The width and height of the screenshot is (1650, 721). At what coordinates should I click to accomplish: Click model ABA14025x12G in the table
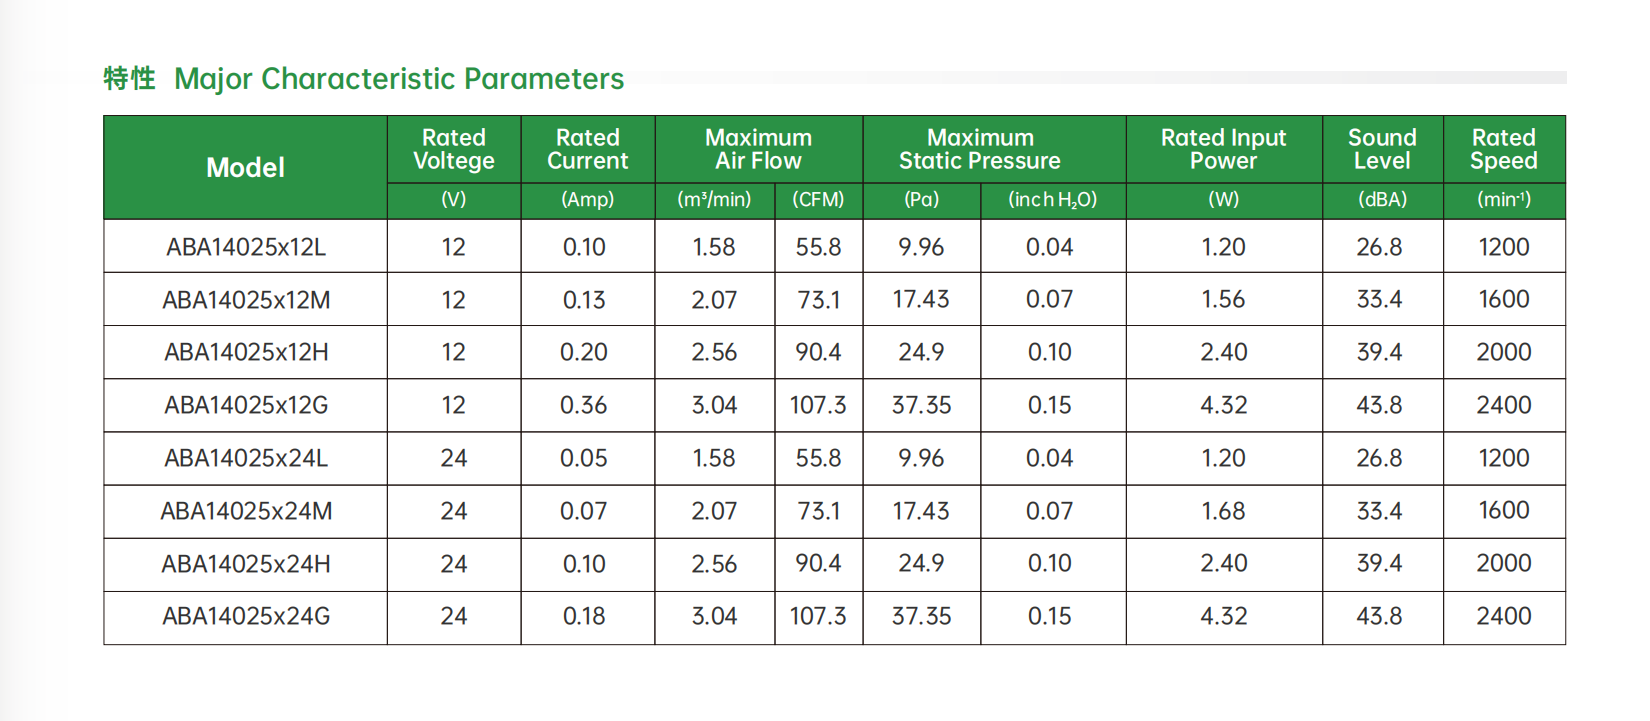(x=246, y=405)
